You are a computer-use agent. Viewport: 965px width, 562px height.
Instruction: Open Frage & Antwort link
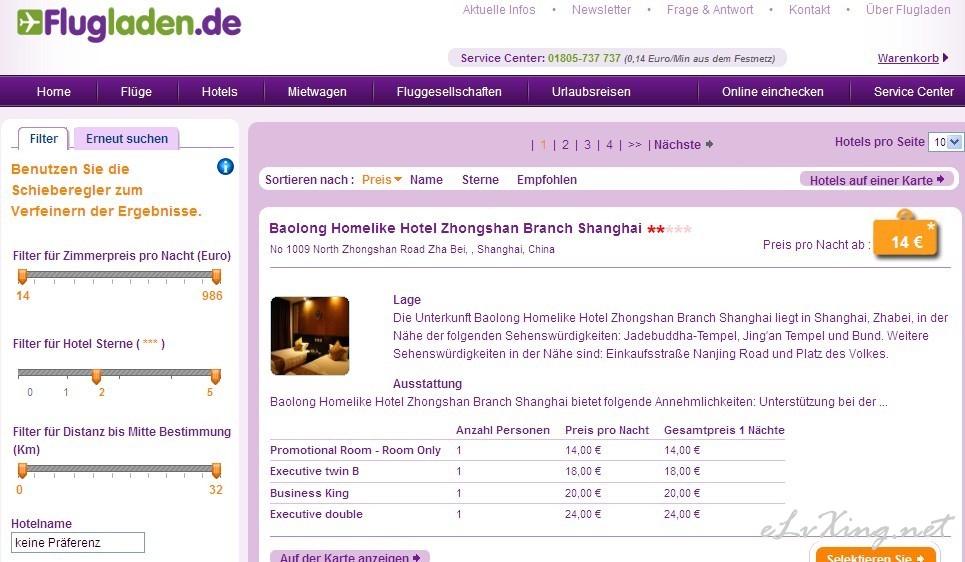click(x=710, y=10)
